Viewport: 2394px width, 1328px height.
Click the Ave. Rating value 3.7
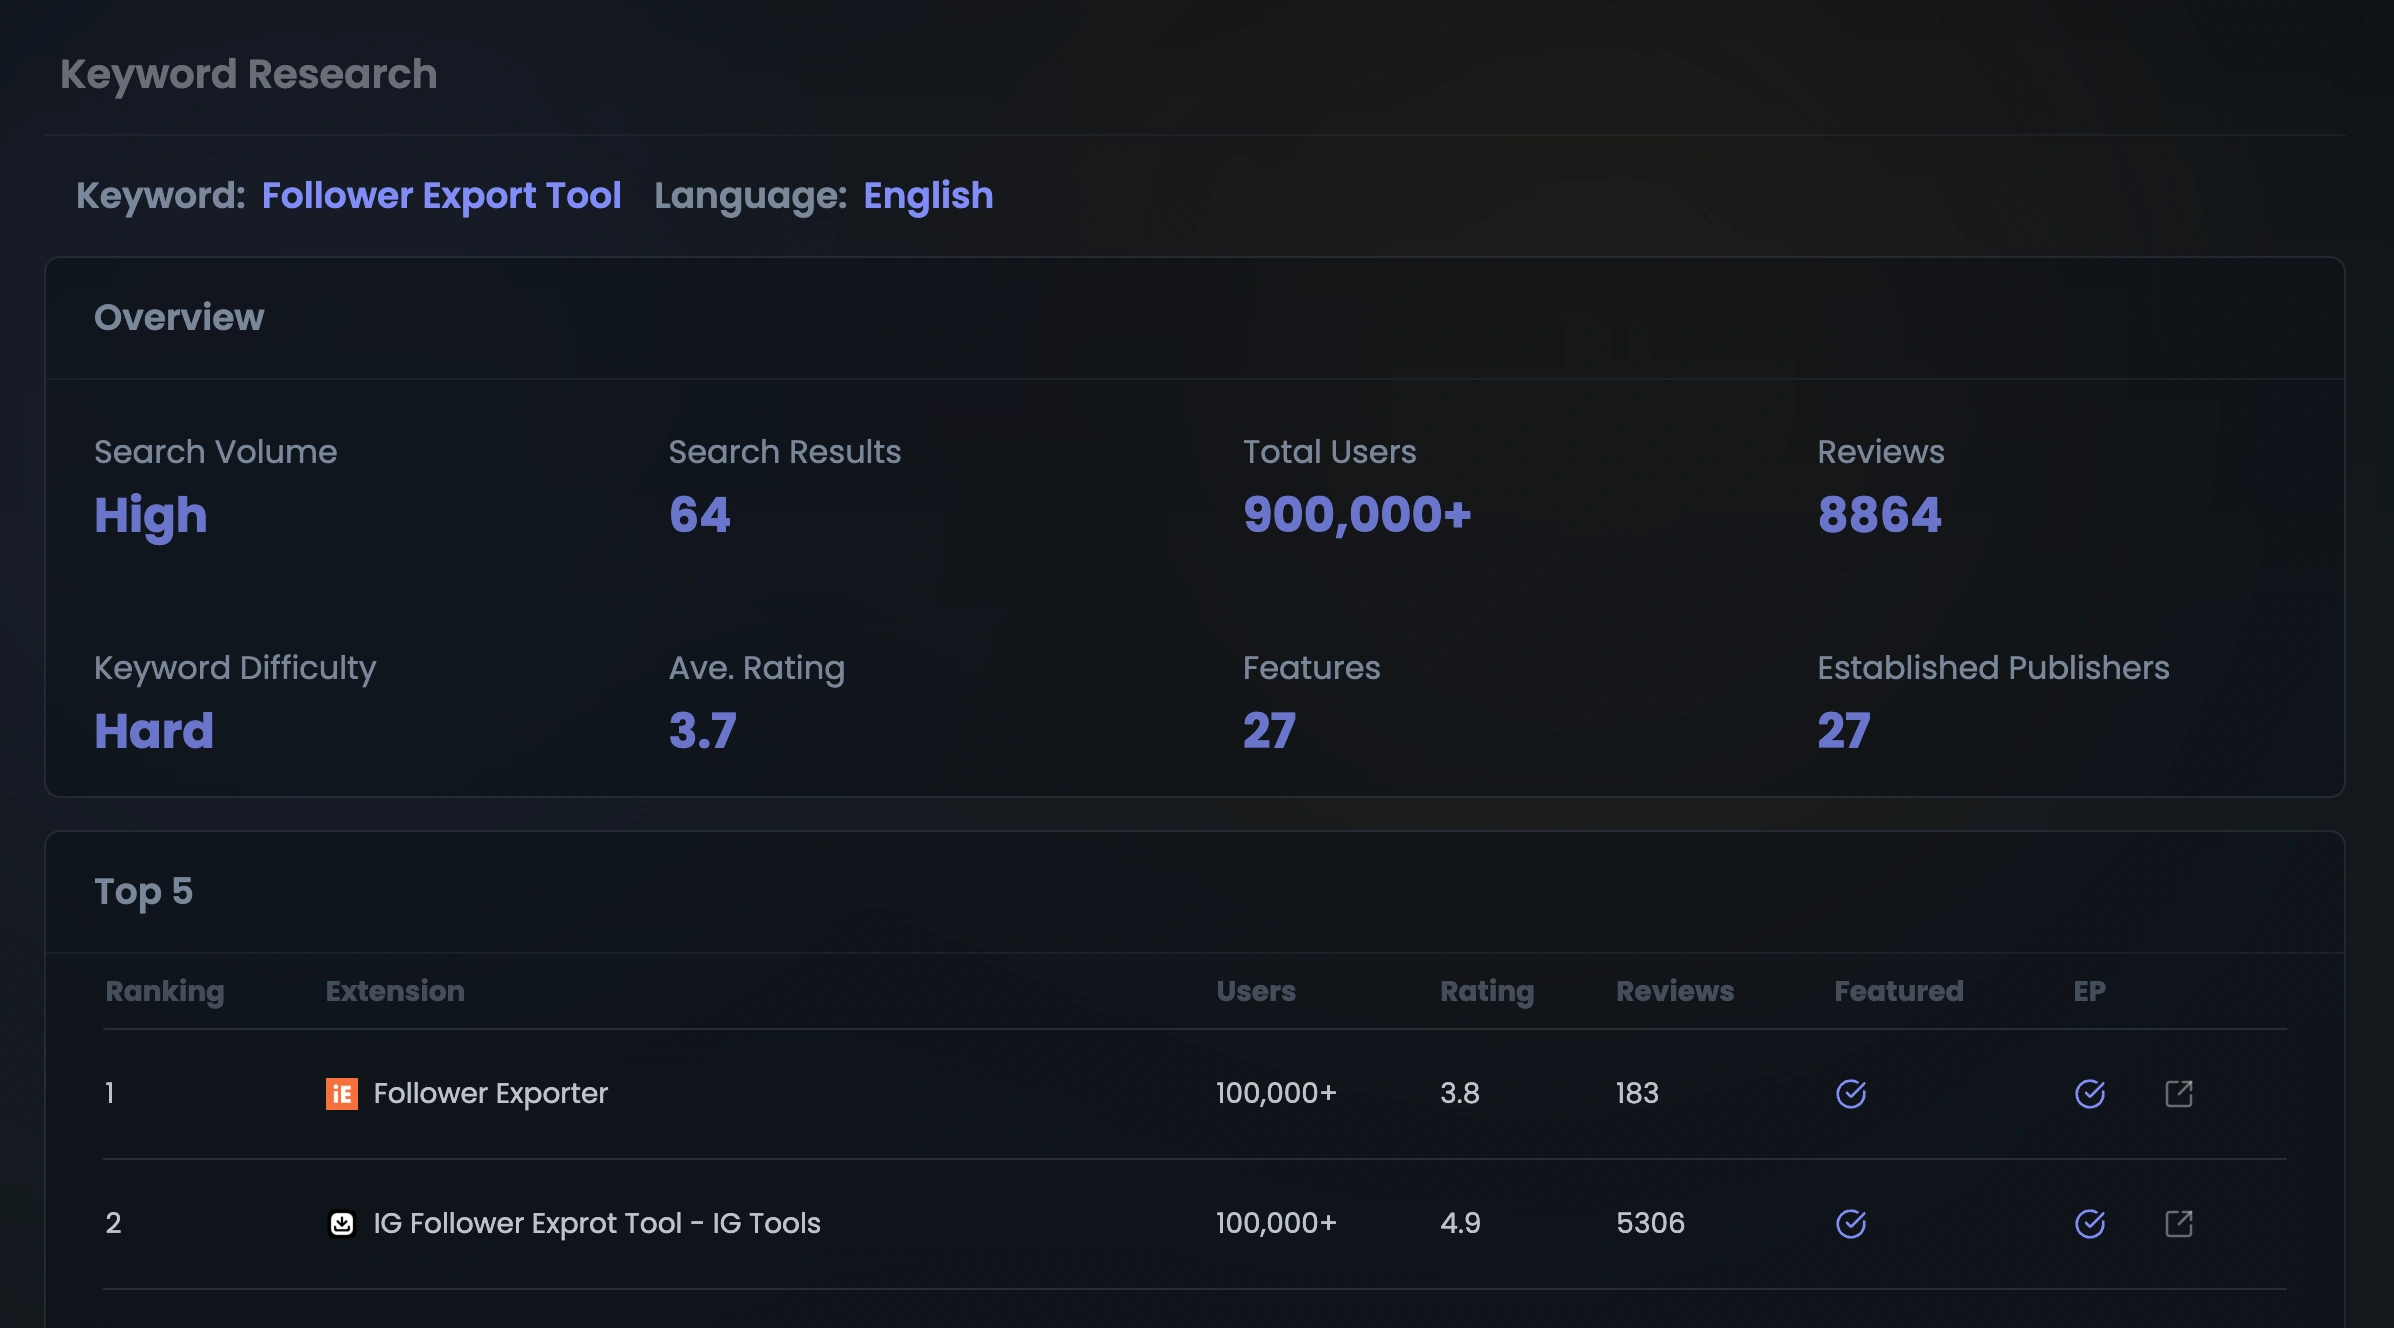[x=702, y=731]
